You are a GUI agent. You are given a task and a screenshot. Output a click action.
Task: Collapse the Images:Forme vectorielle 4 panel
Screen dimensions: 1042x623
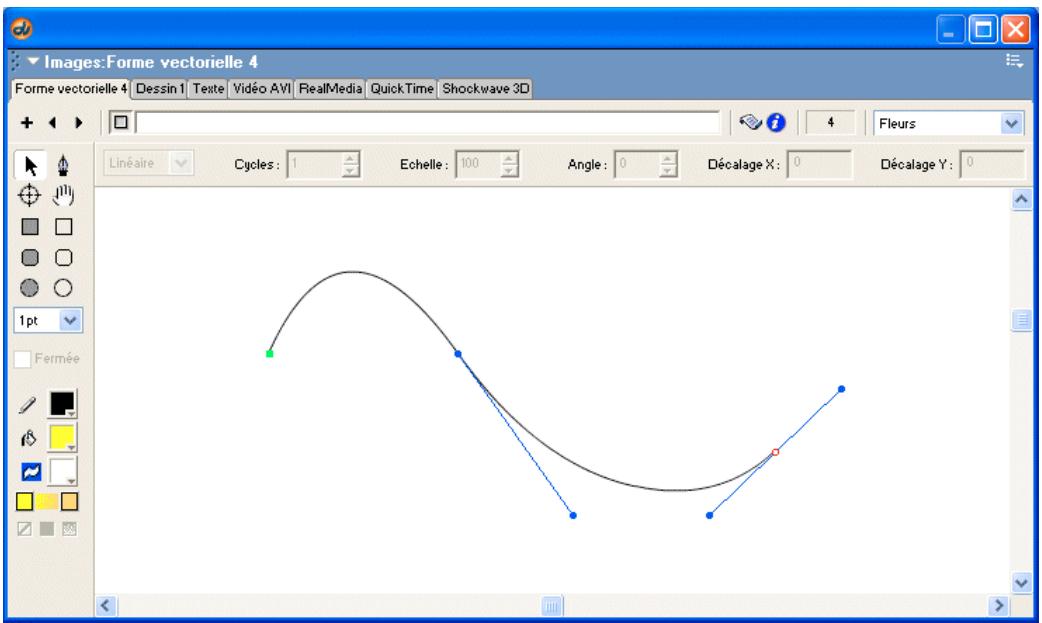click(33, 61)
